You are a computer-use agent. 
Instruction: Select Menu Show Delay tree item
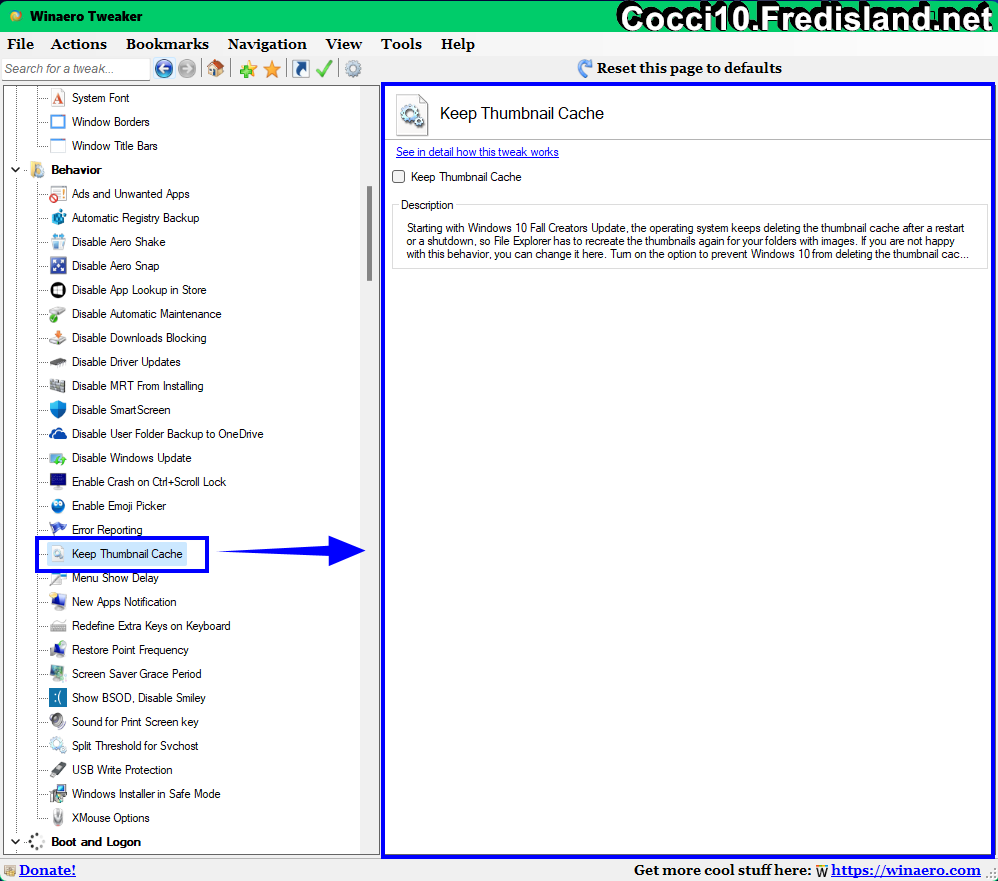(115, 578)
